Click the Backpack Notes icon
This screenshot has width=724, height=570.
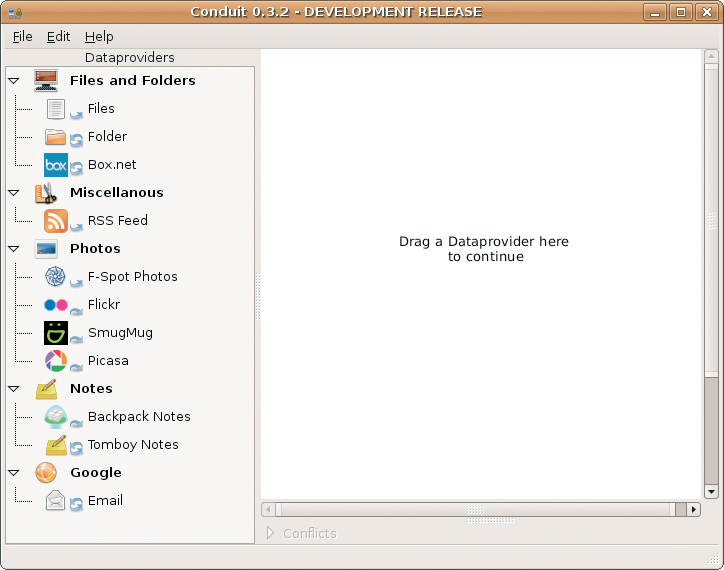point(55,417)
